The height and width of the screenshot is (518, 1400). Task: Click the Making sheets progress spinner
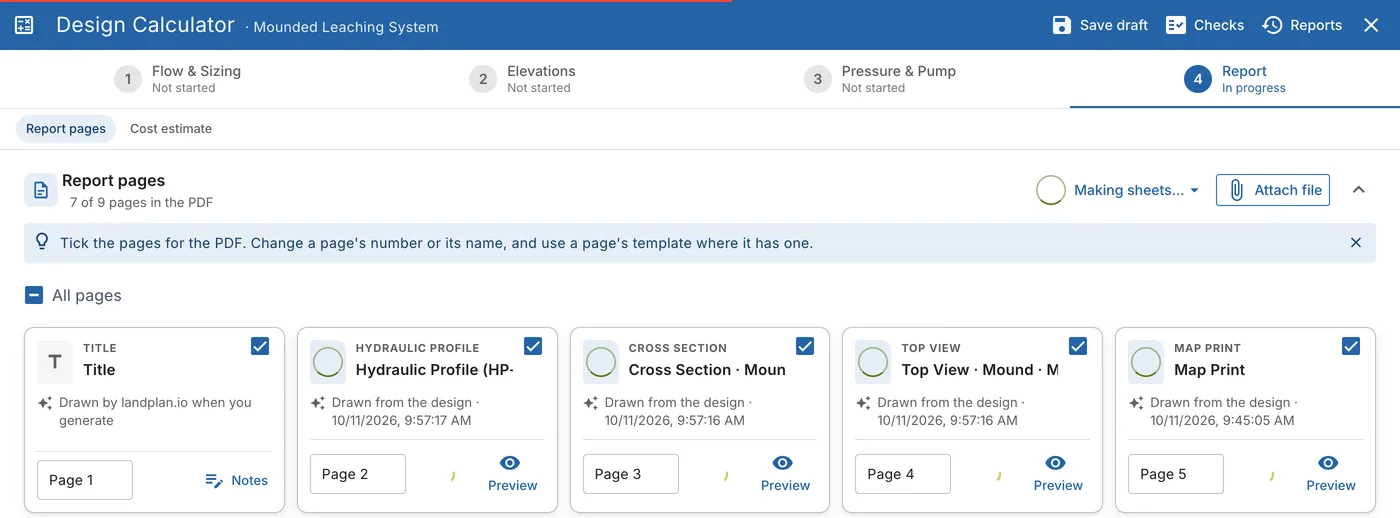tap(1051, 190)
